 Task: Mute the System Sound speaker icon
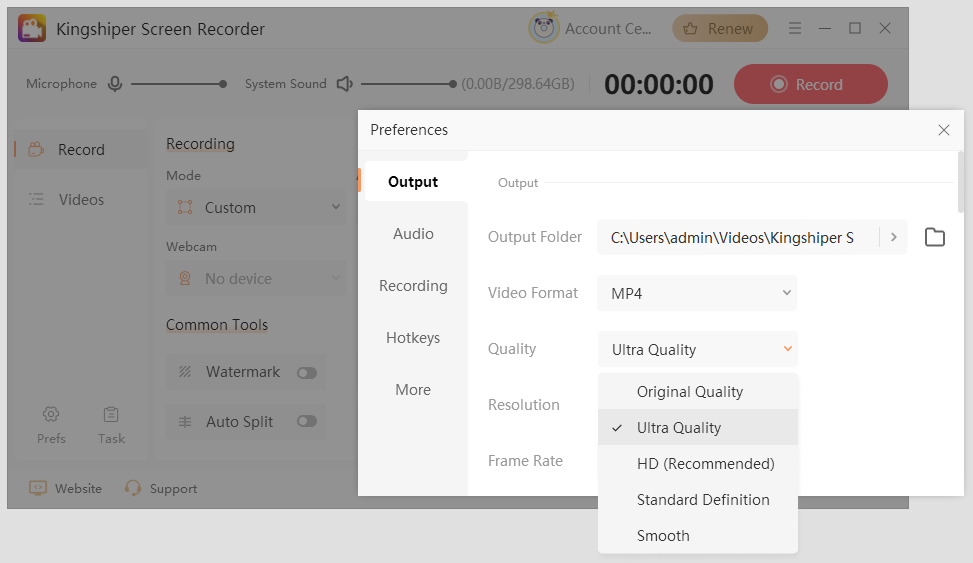click(x=344, y=84)
